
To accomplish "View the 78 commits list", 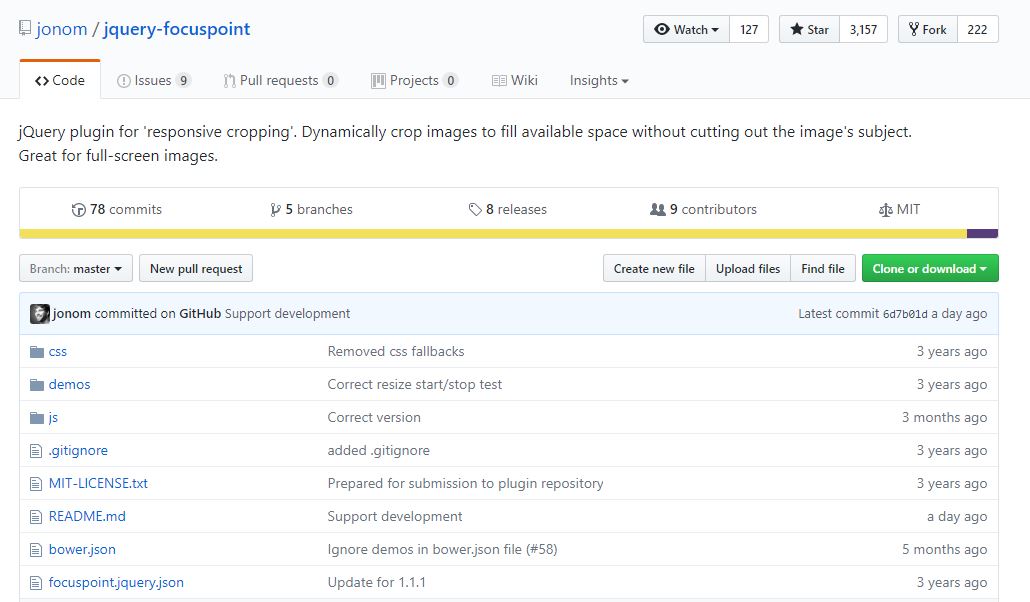I will click(x=117, y=210).
